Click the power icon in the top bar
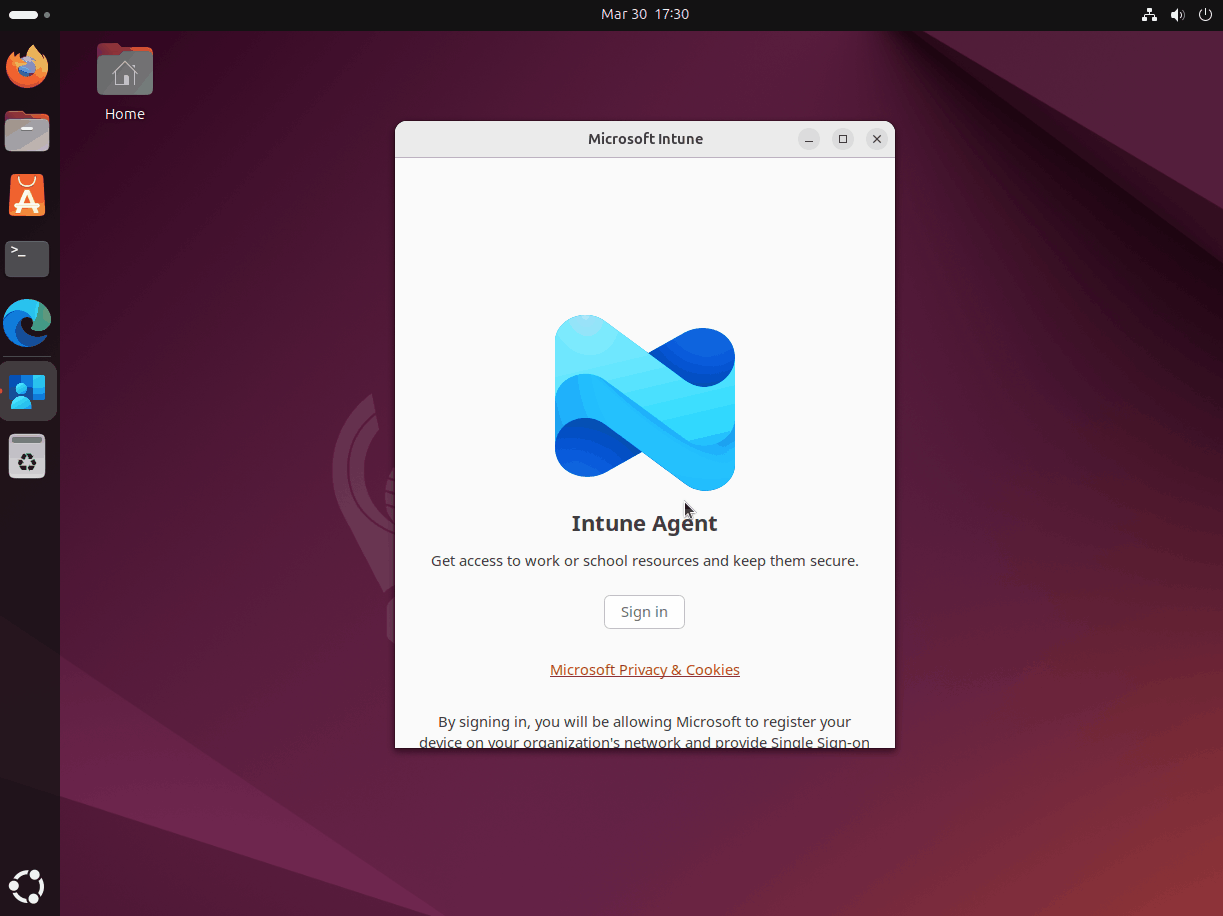1223x916 pixels. coord(1205,14)
